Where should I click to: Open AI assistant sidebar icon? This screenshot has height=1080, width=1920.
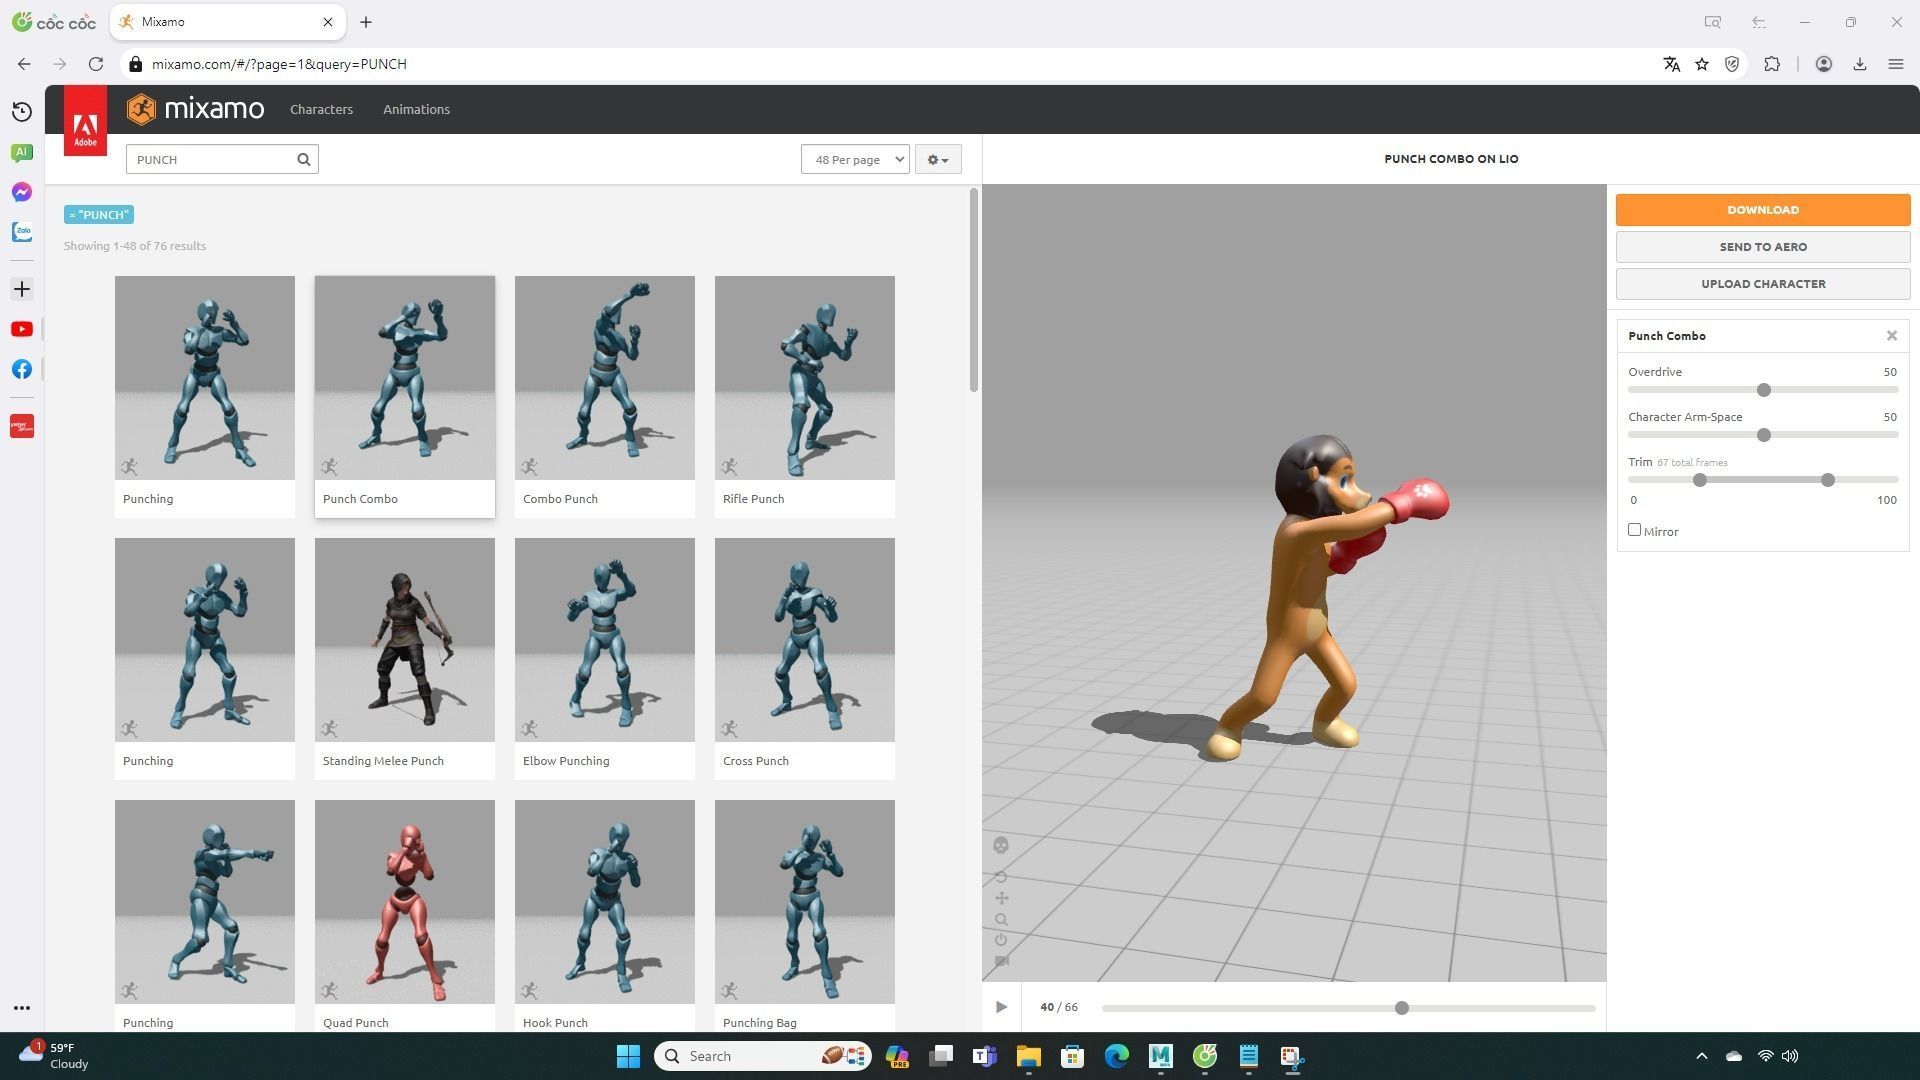coord(22,152)
